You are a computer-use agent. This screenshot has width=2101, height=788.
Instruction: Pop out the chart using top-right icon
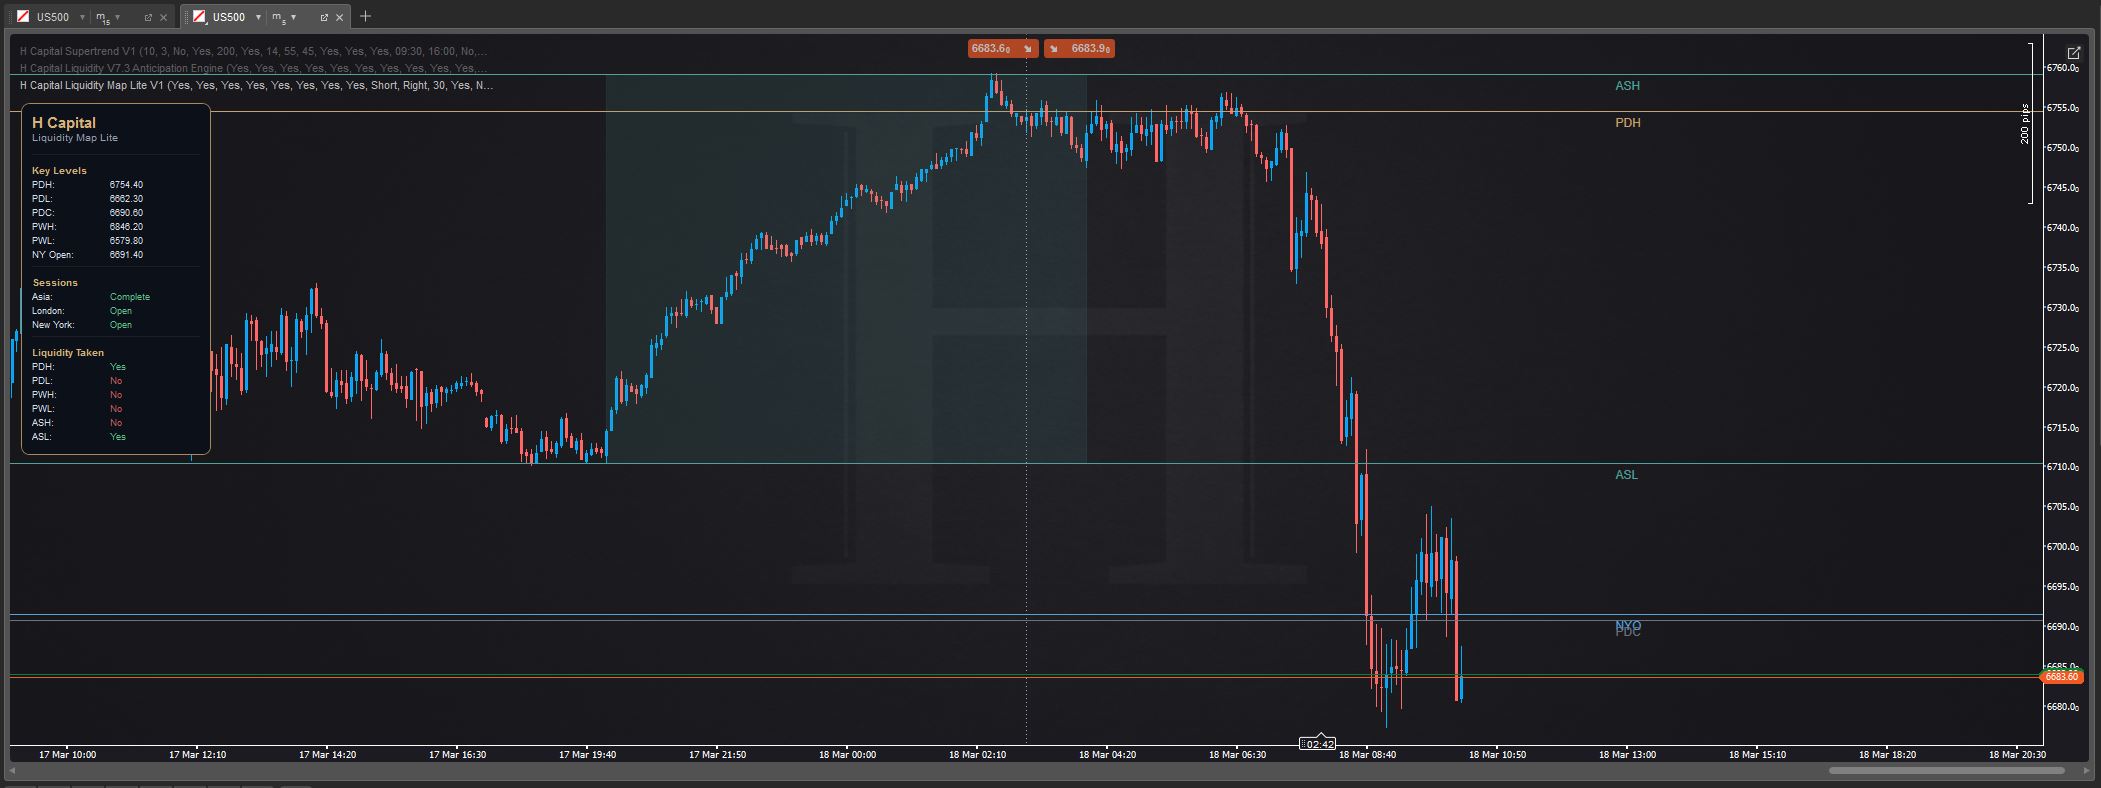(x=2074, y=53)
